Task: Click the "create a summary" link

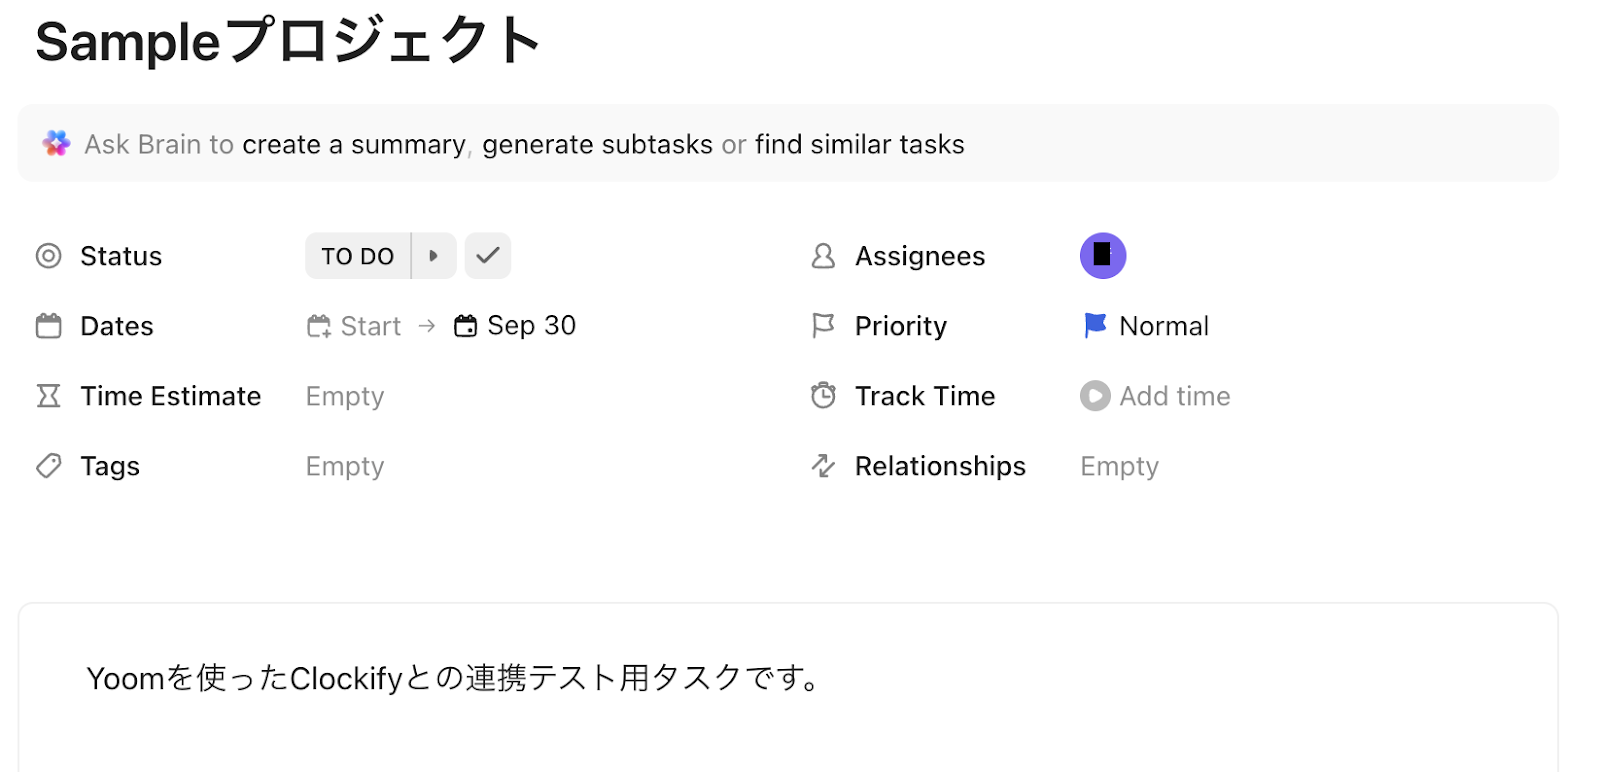Action: pos(354,145)
